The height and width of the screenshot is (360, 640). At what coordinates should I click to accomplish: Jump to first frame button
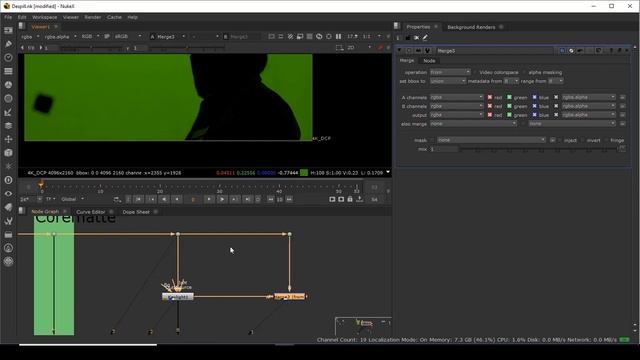138,199
